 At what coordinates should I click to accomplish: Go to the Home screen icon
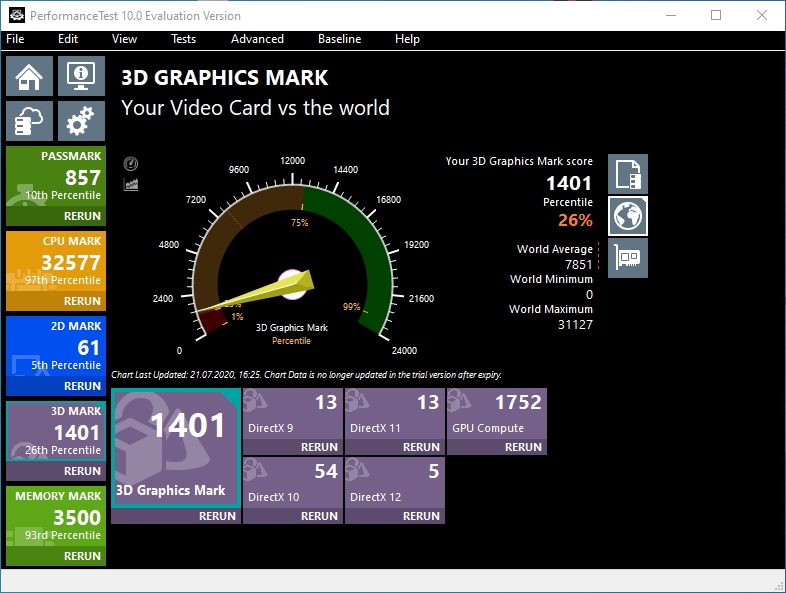click(x=29, y=76)
